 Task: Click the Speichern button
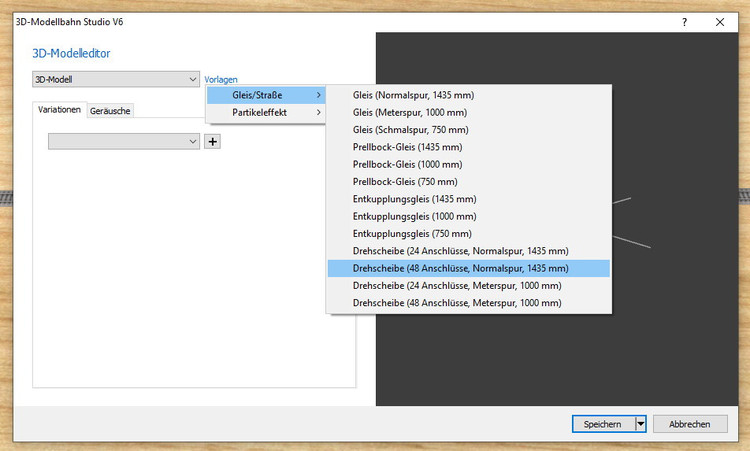[604, 424]
